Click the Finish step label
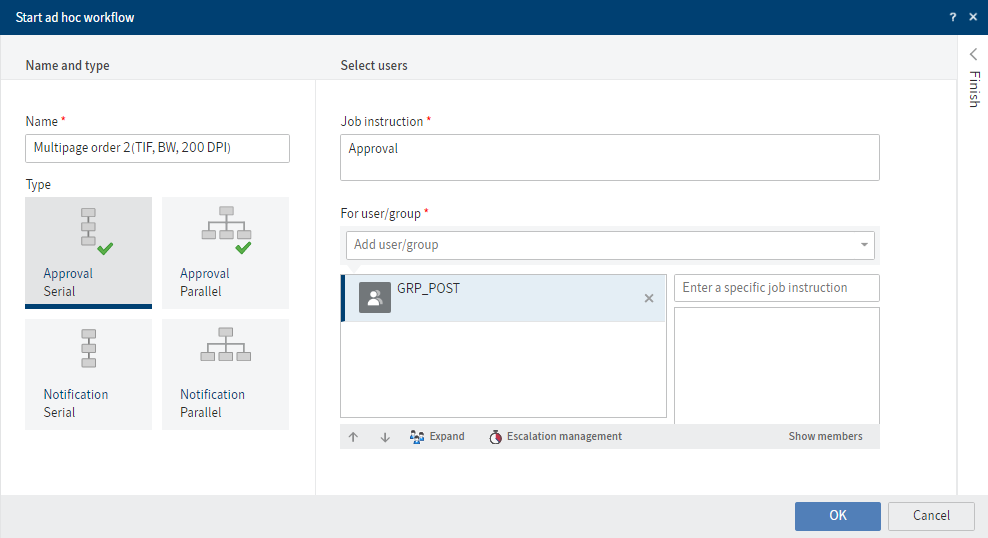This screenshot has height=538, width=988. [x=973, y=90]
